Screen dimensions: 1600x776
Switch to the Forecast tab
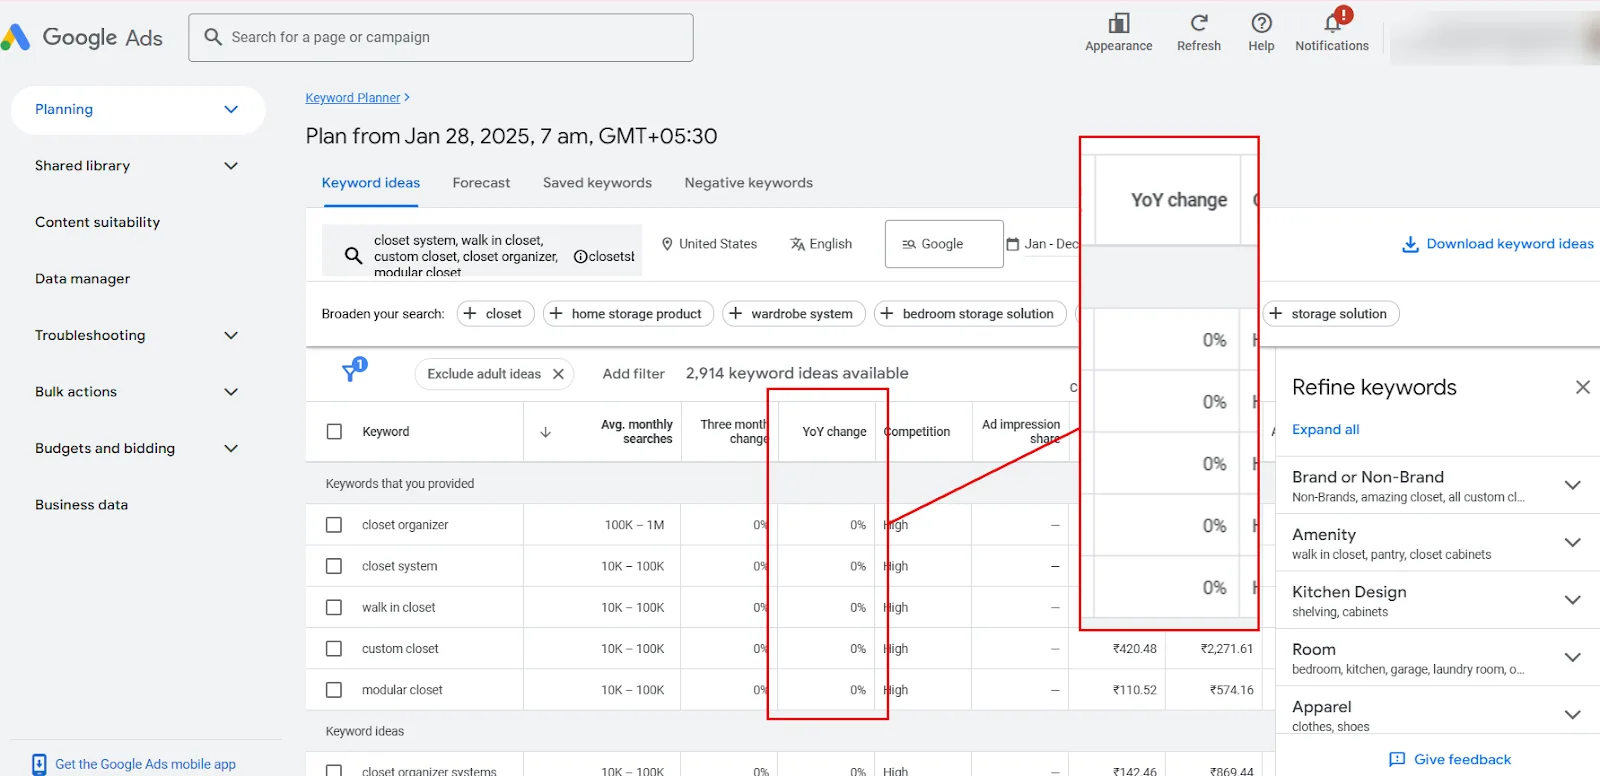[481, 183]
